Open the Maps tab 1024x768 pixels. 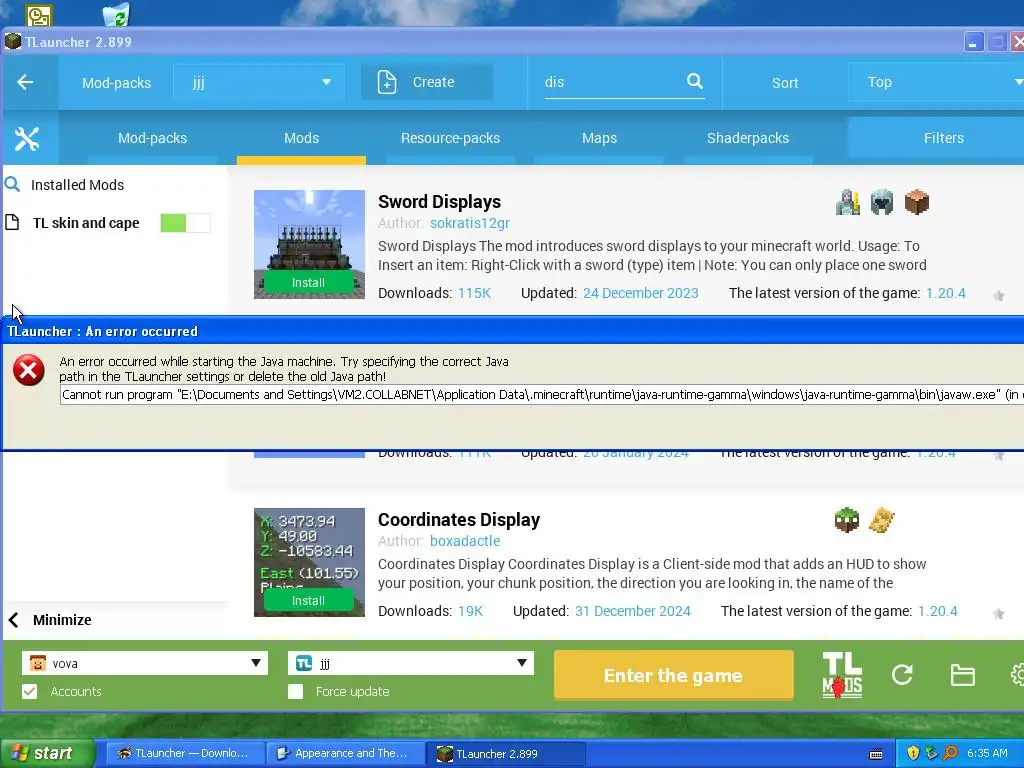tap(599, 138)
